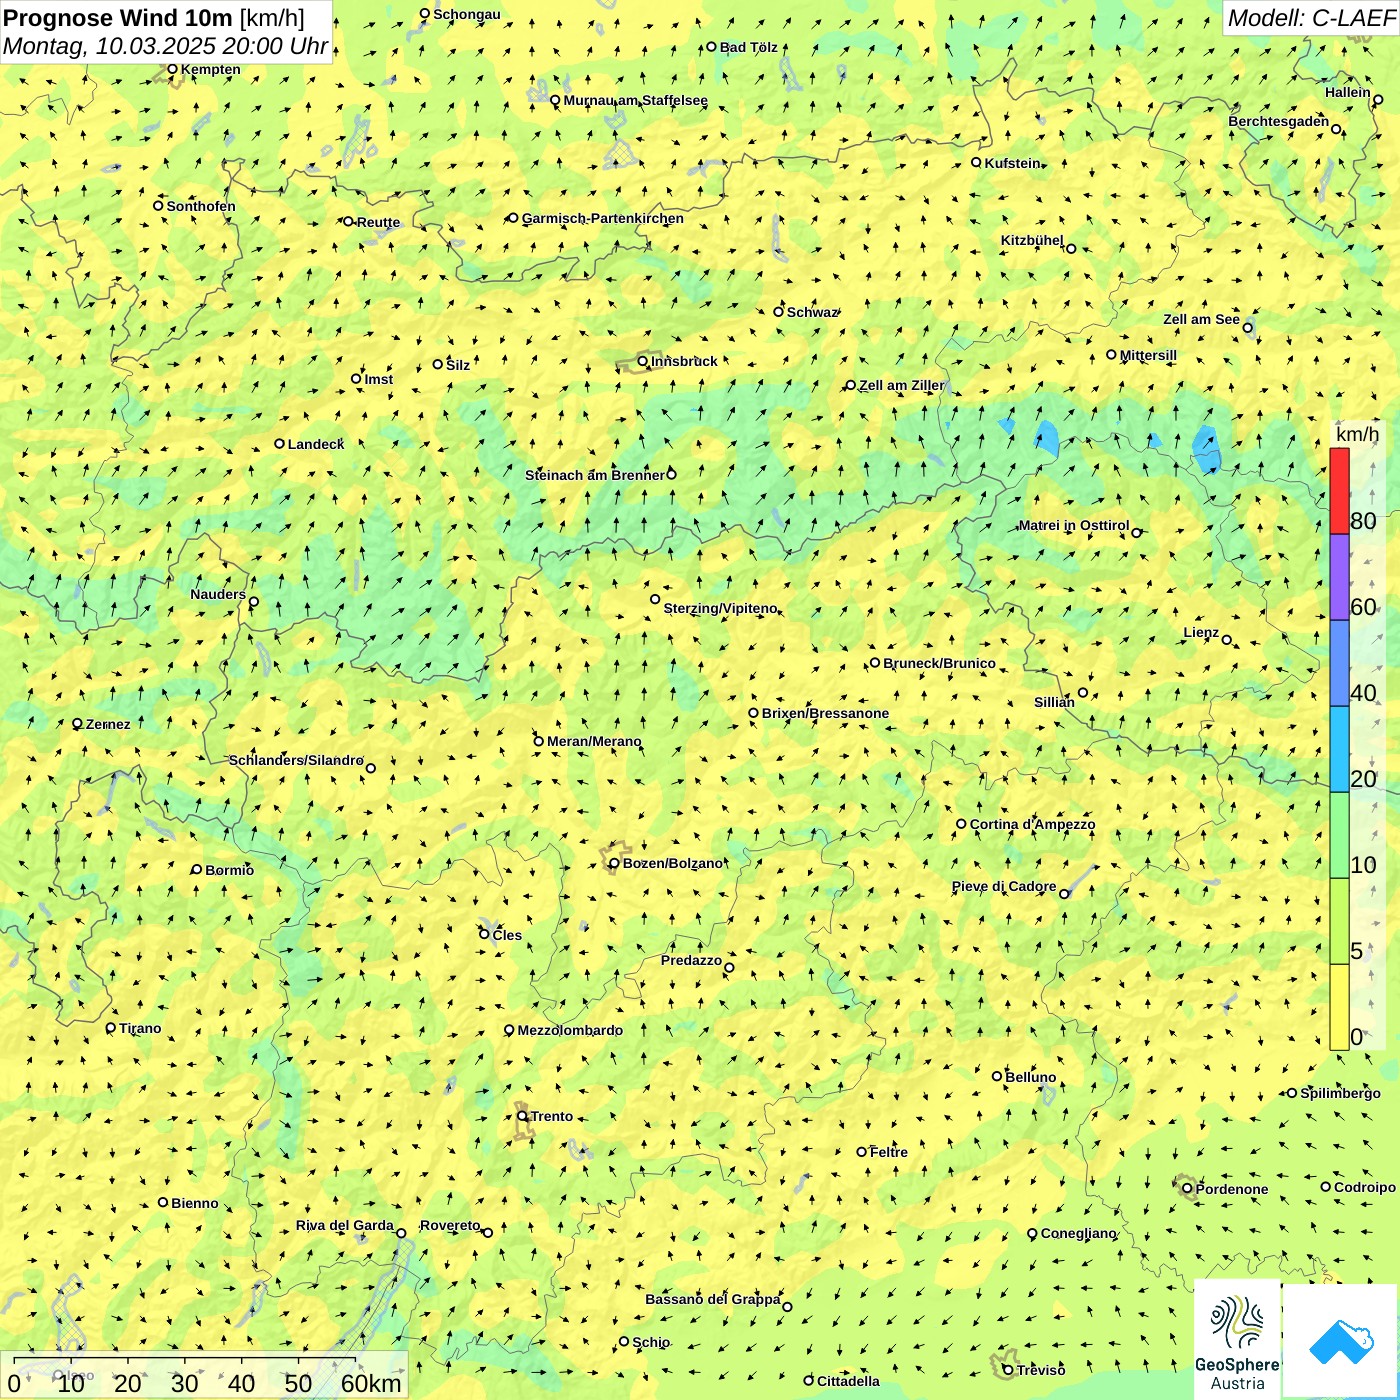Click the 'Modell: C-LAEF' label
The height and width of the screenshot is (1400, 1400).
pos(1310,18)
